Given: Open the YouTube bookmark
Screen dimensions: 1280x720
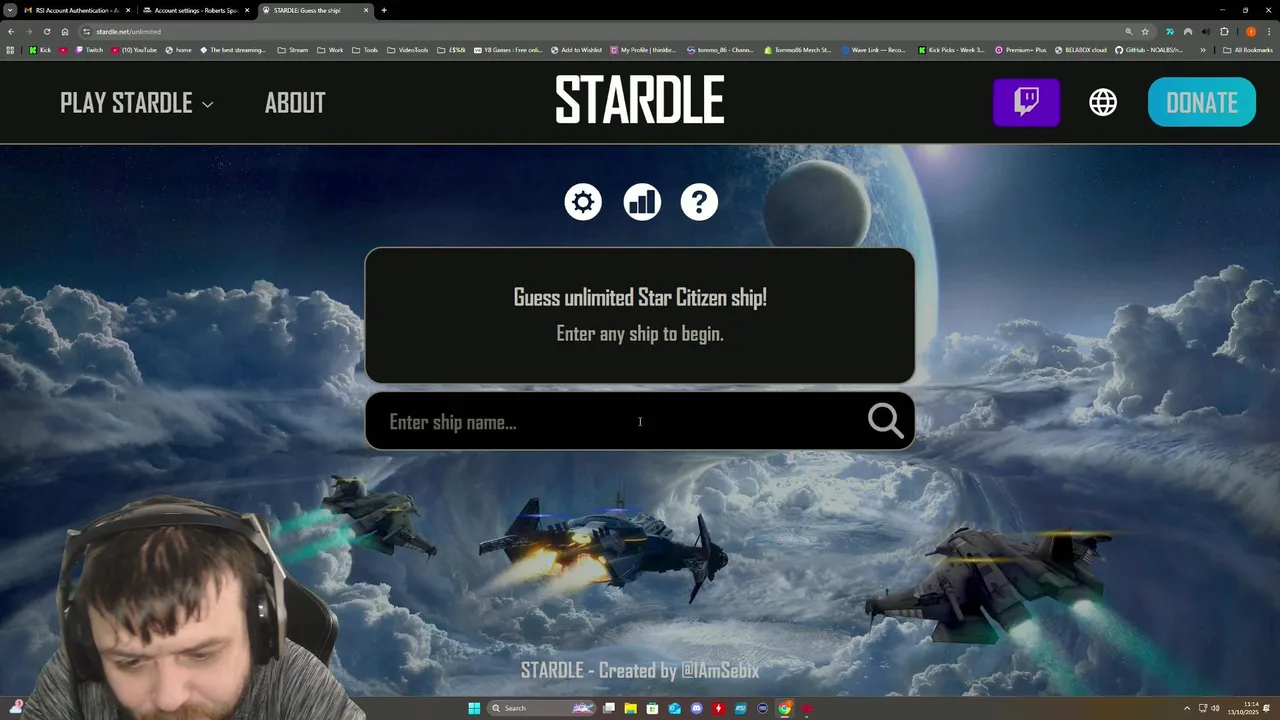Looking at the screenshot, I should (134, 49).
